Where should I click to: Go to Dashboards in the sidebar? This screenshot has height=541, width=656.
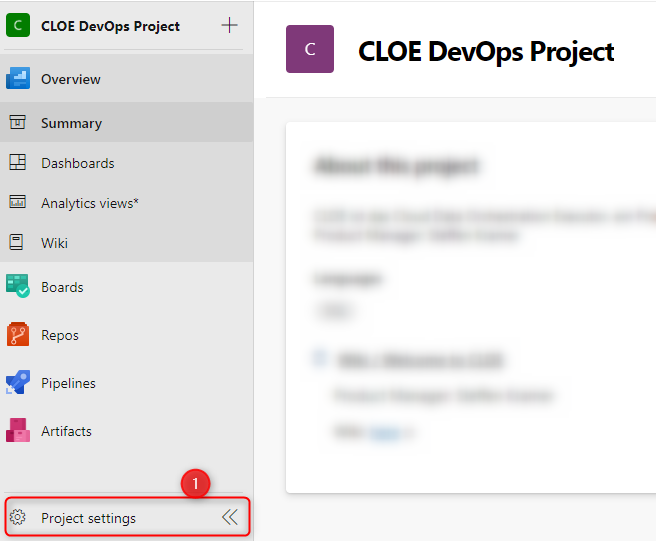(77, 163)
